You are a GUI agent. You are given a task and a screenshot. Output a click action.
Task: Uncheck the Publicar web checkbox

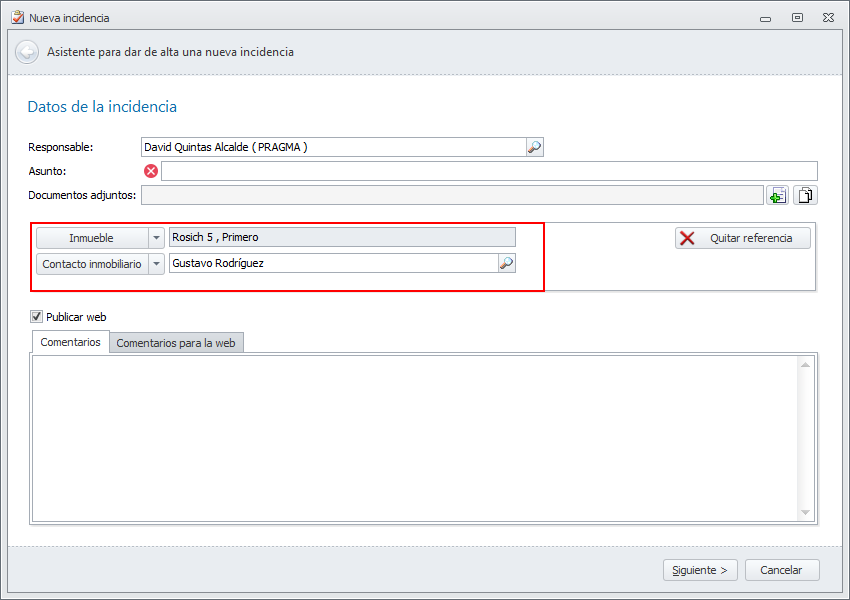point(37,317)
